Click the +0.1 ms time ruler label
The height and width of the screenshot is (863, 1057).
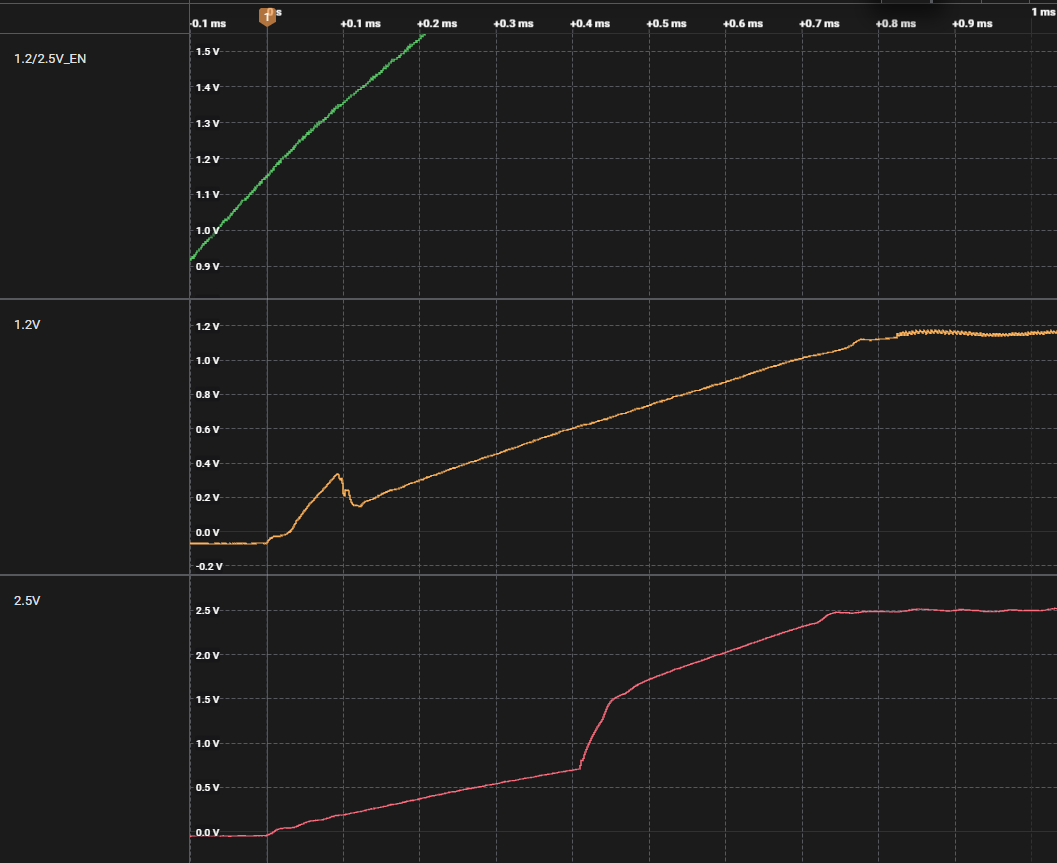coord(361,24)
